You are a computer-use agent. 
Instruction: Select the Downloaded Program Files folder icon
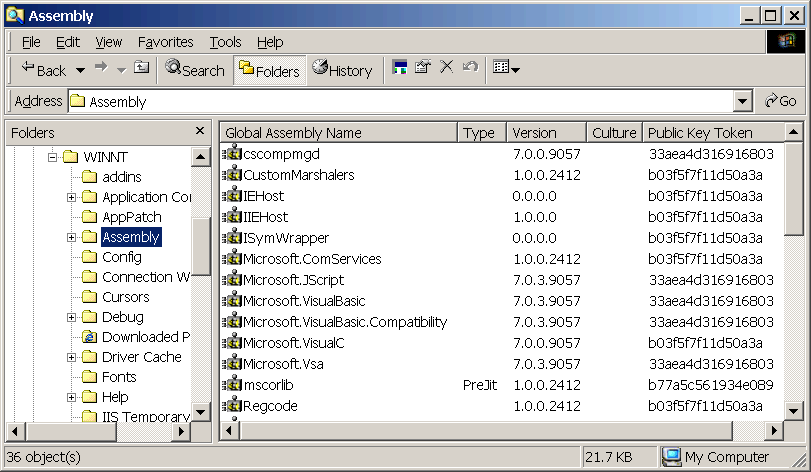tap(89, 337)
